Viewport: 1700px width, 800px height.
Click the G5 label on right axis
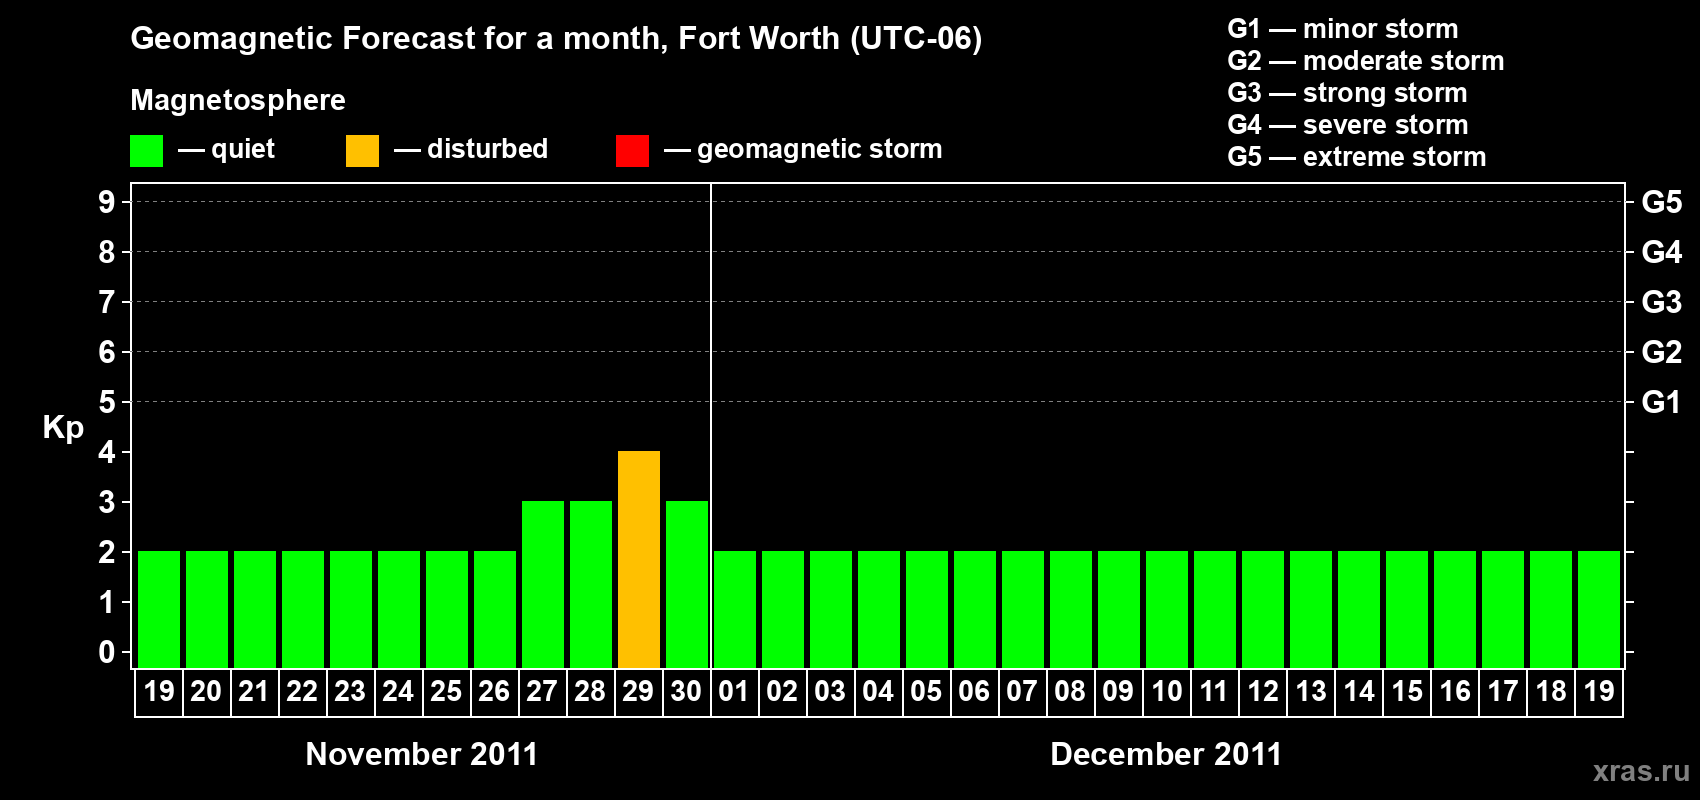tap(1662, 202)
